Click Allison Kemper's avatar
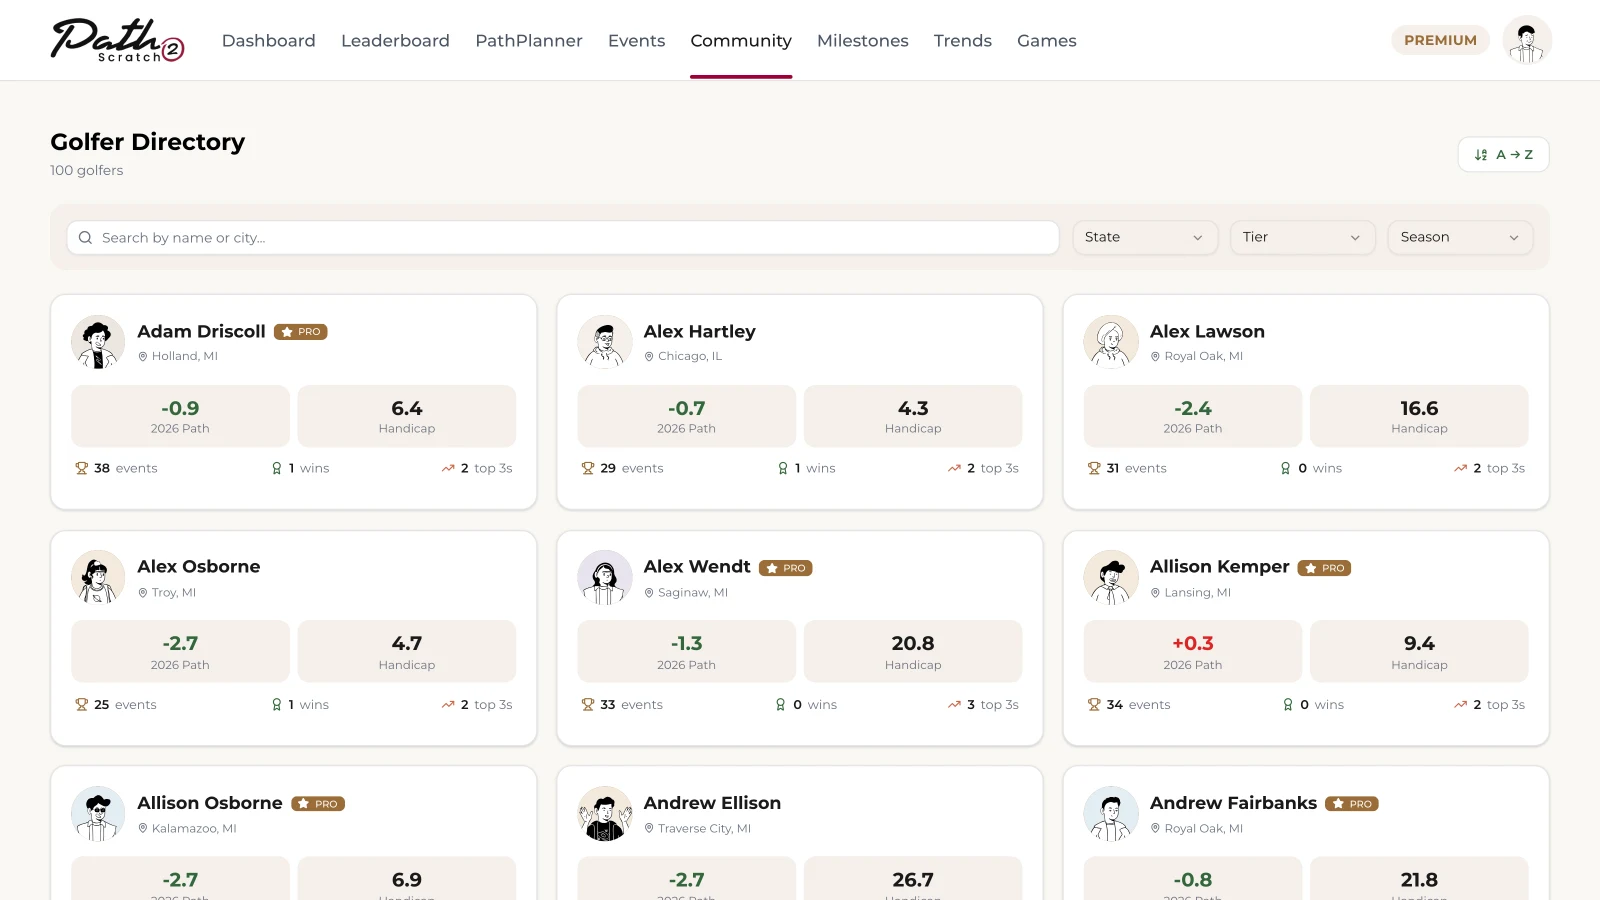 pos(1111,577)
